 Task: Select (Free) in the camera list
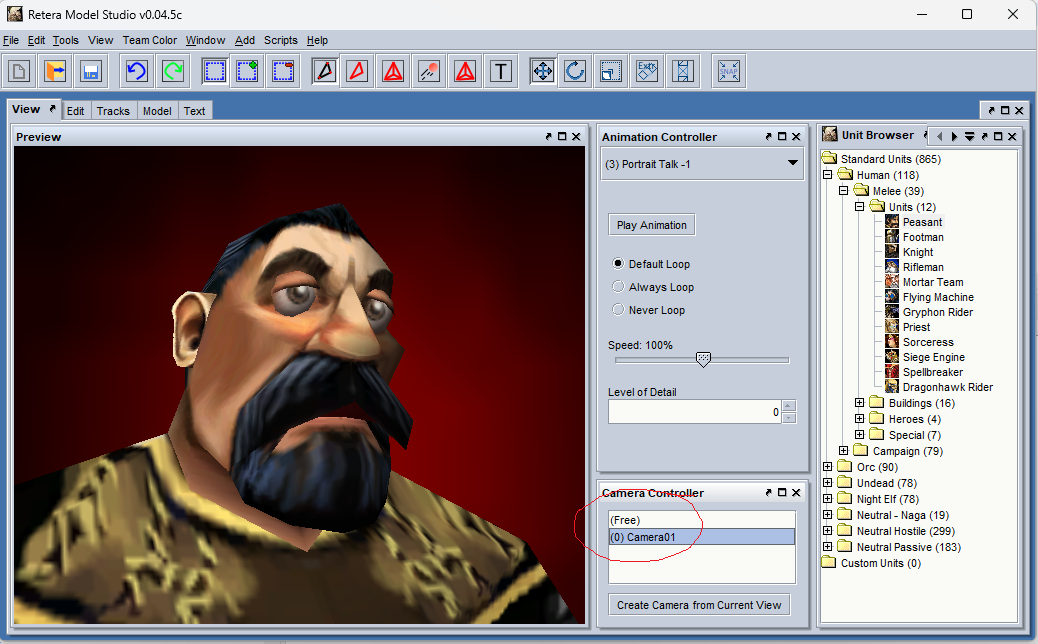[702, 520]
